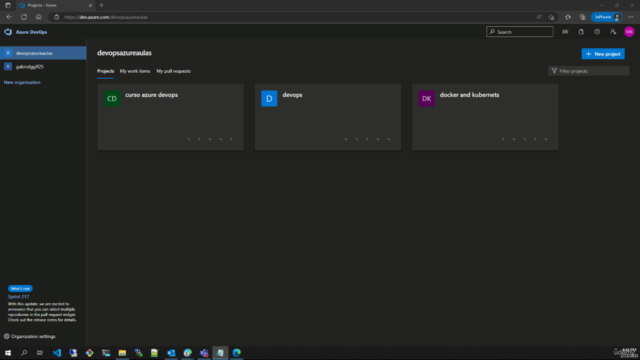640x360 pixels.
Task: Click the Read aloud icon in address bar
Action: click(x=539, y=17)
